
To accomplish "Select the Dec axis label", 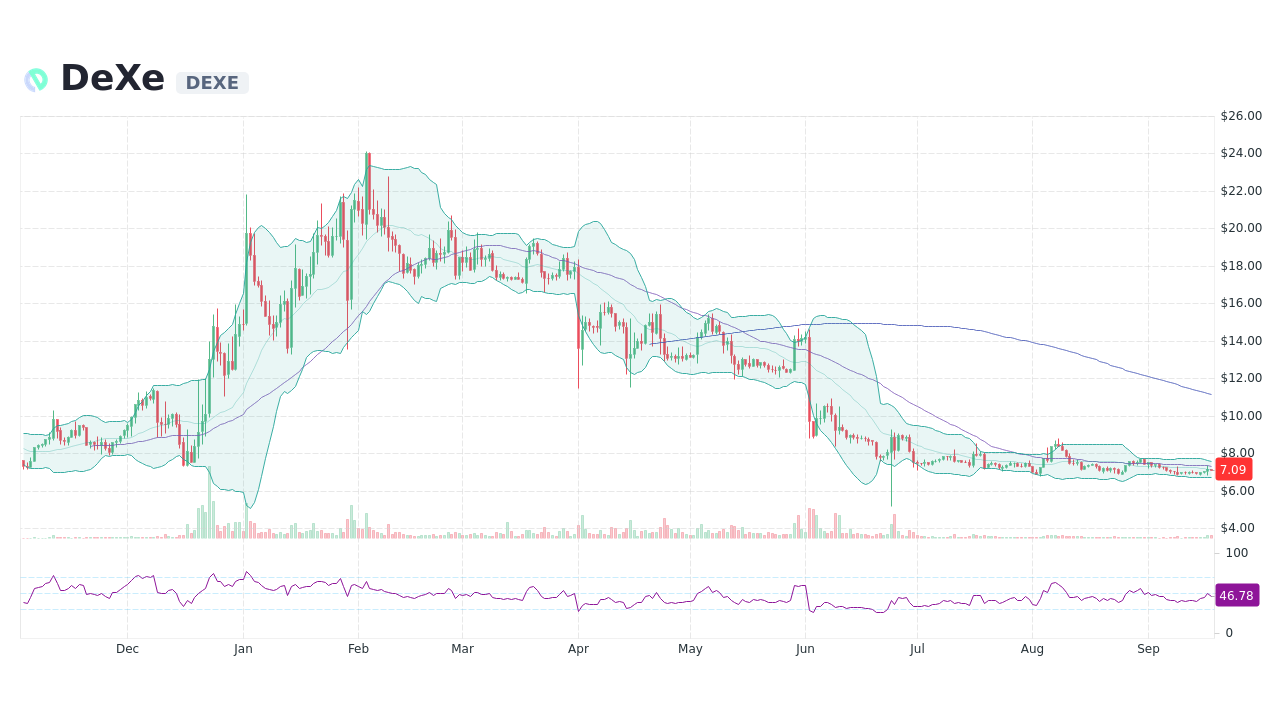I will point(127,648).
